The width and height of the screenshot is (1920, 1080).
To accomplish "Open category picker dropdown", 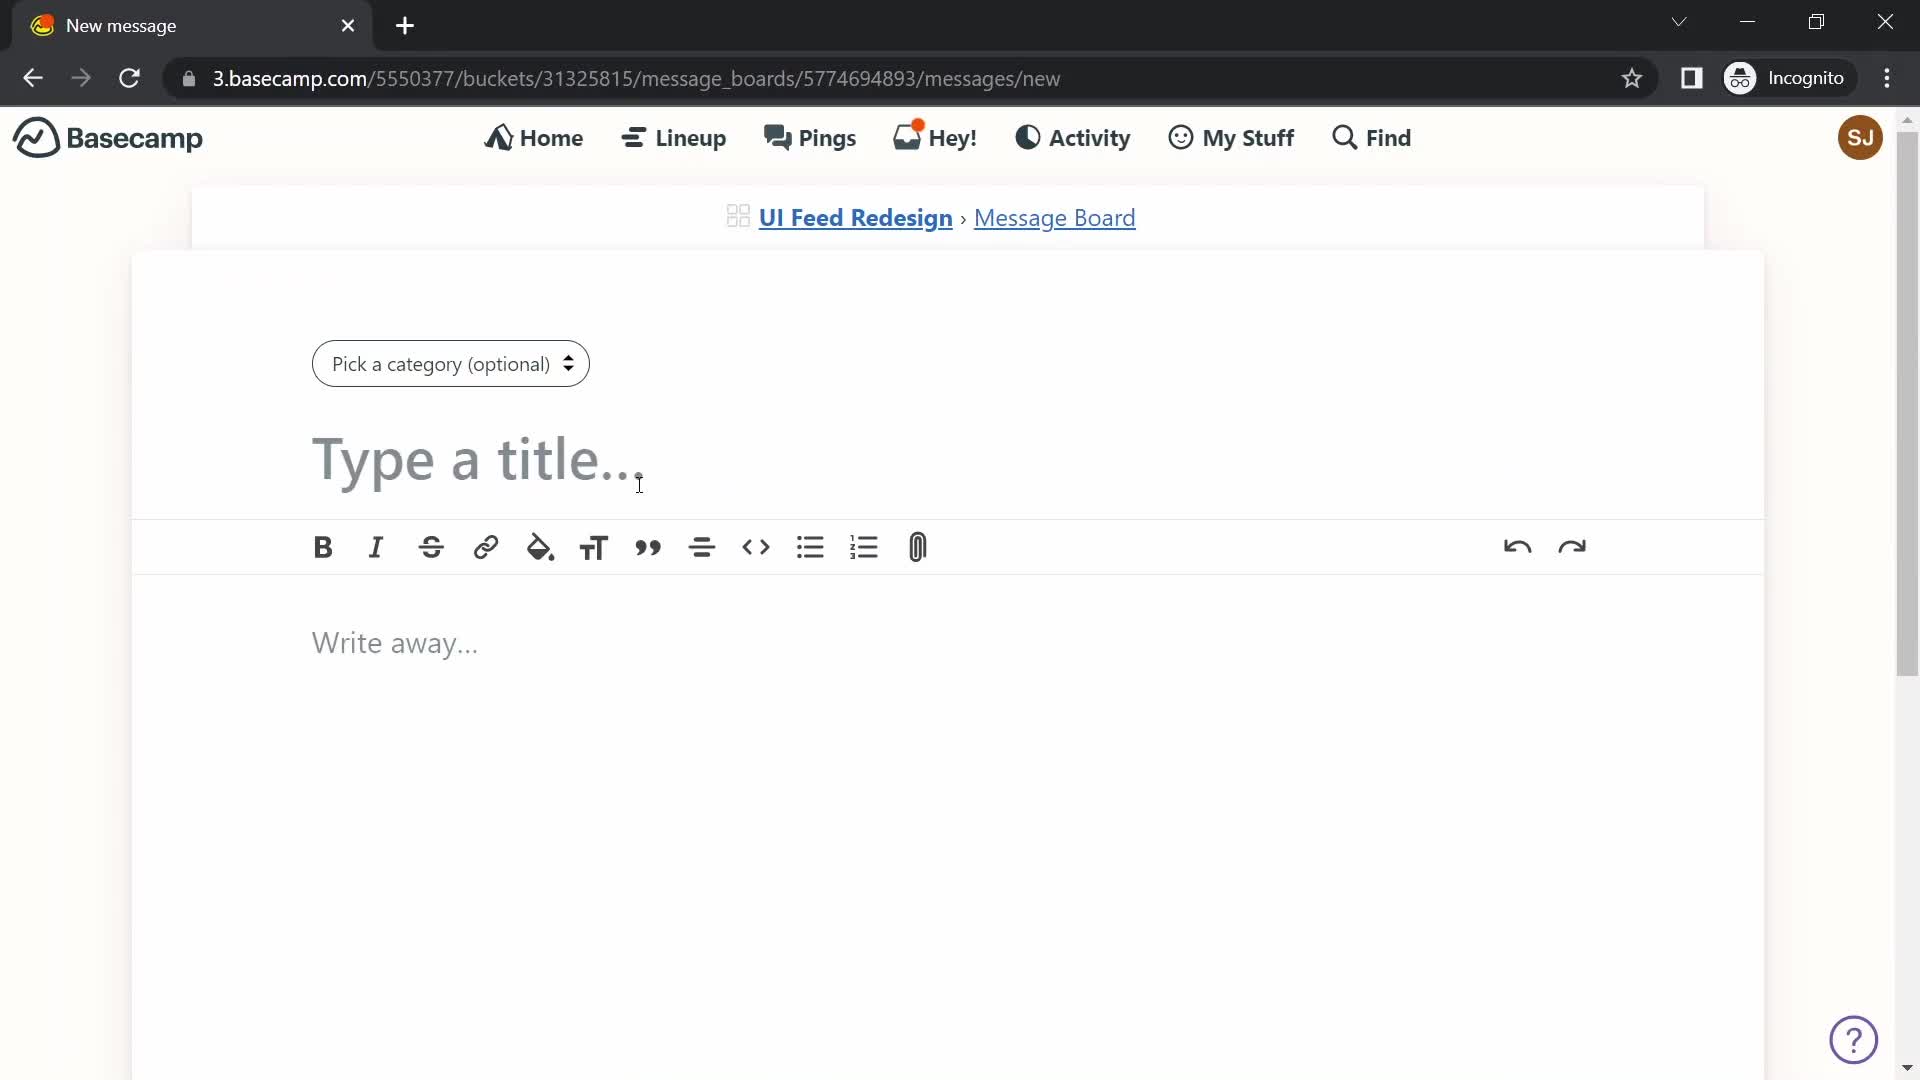I will (x=450, y=364).
